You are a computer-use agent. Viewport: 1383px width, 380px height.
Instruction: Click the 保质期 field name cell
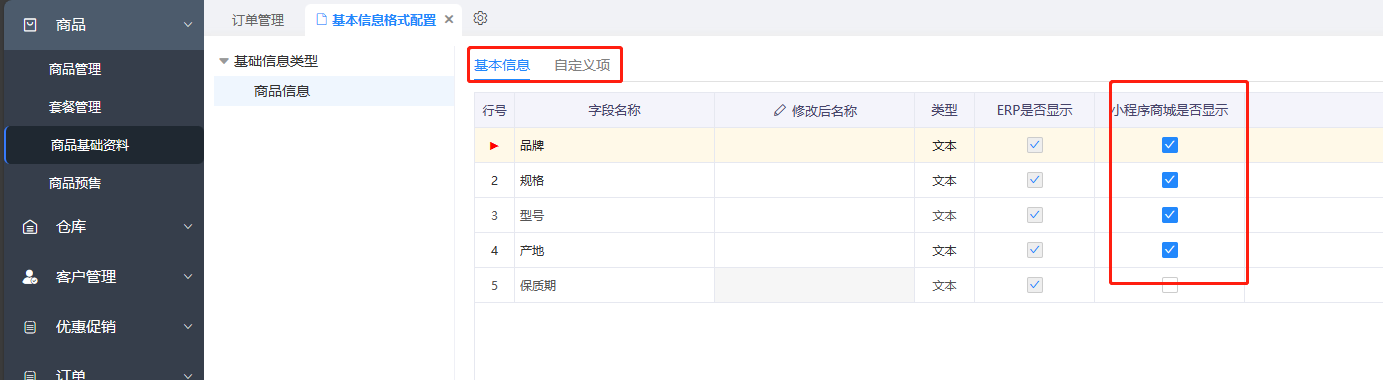point(614,285)
